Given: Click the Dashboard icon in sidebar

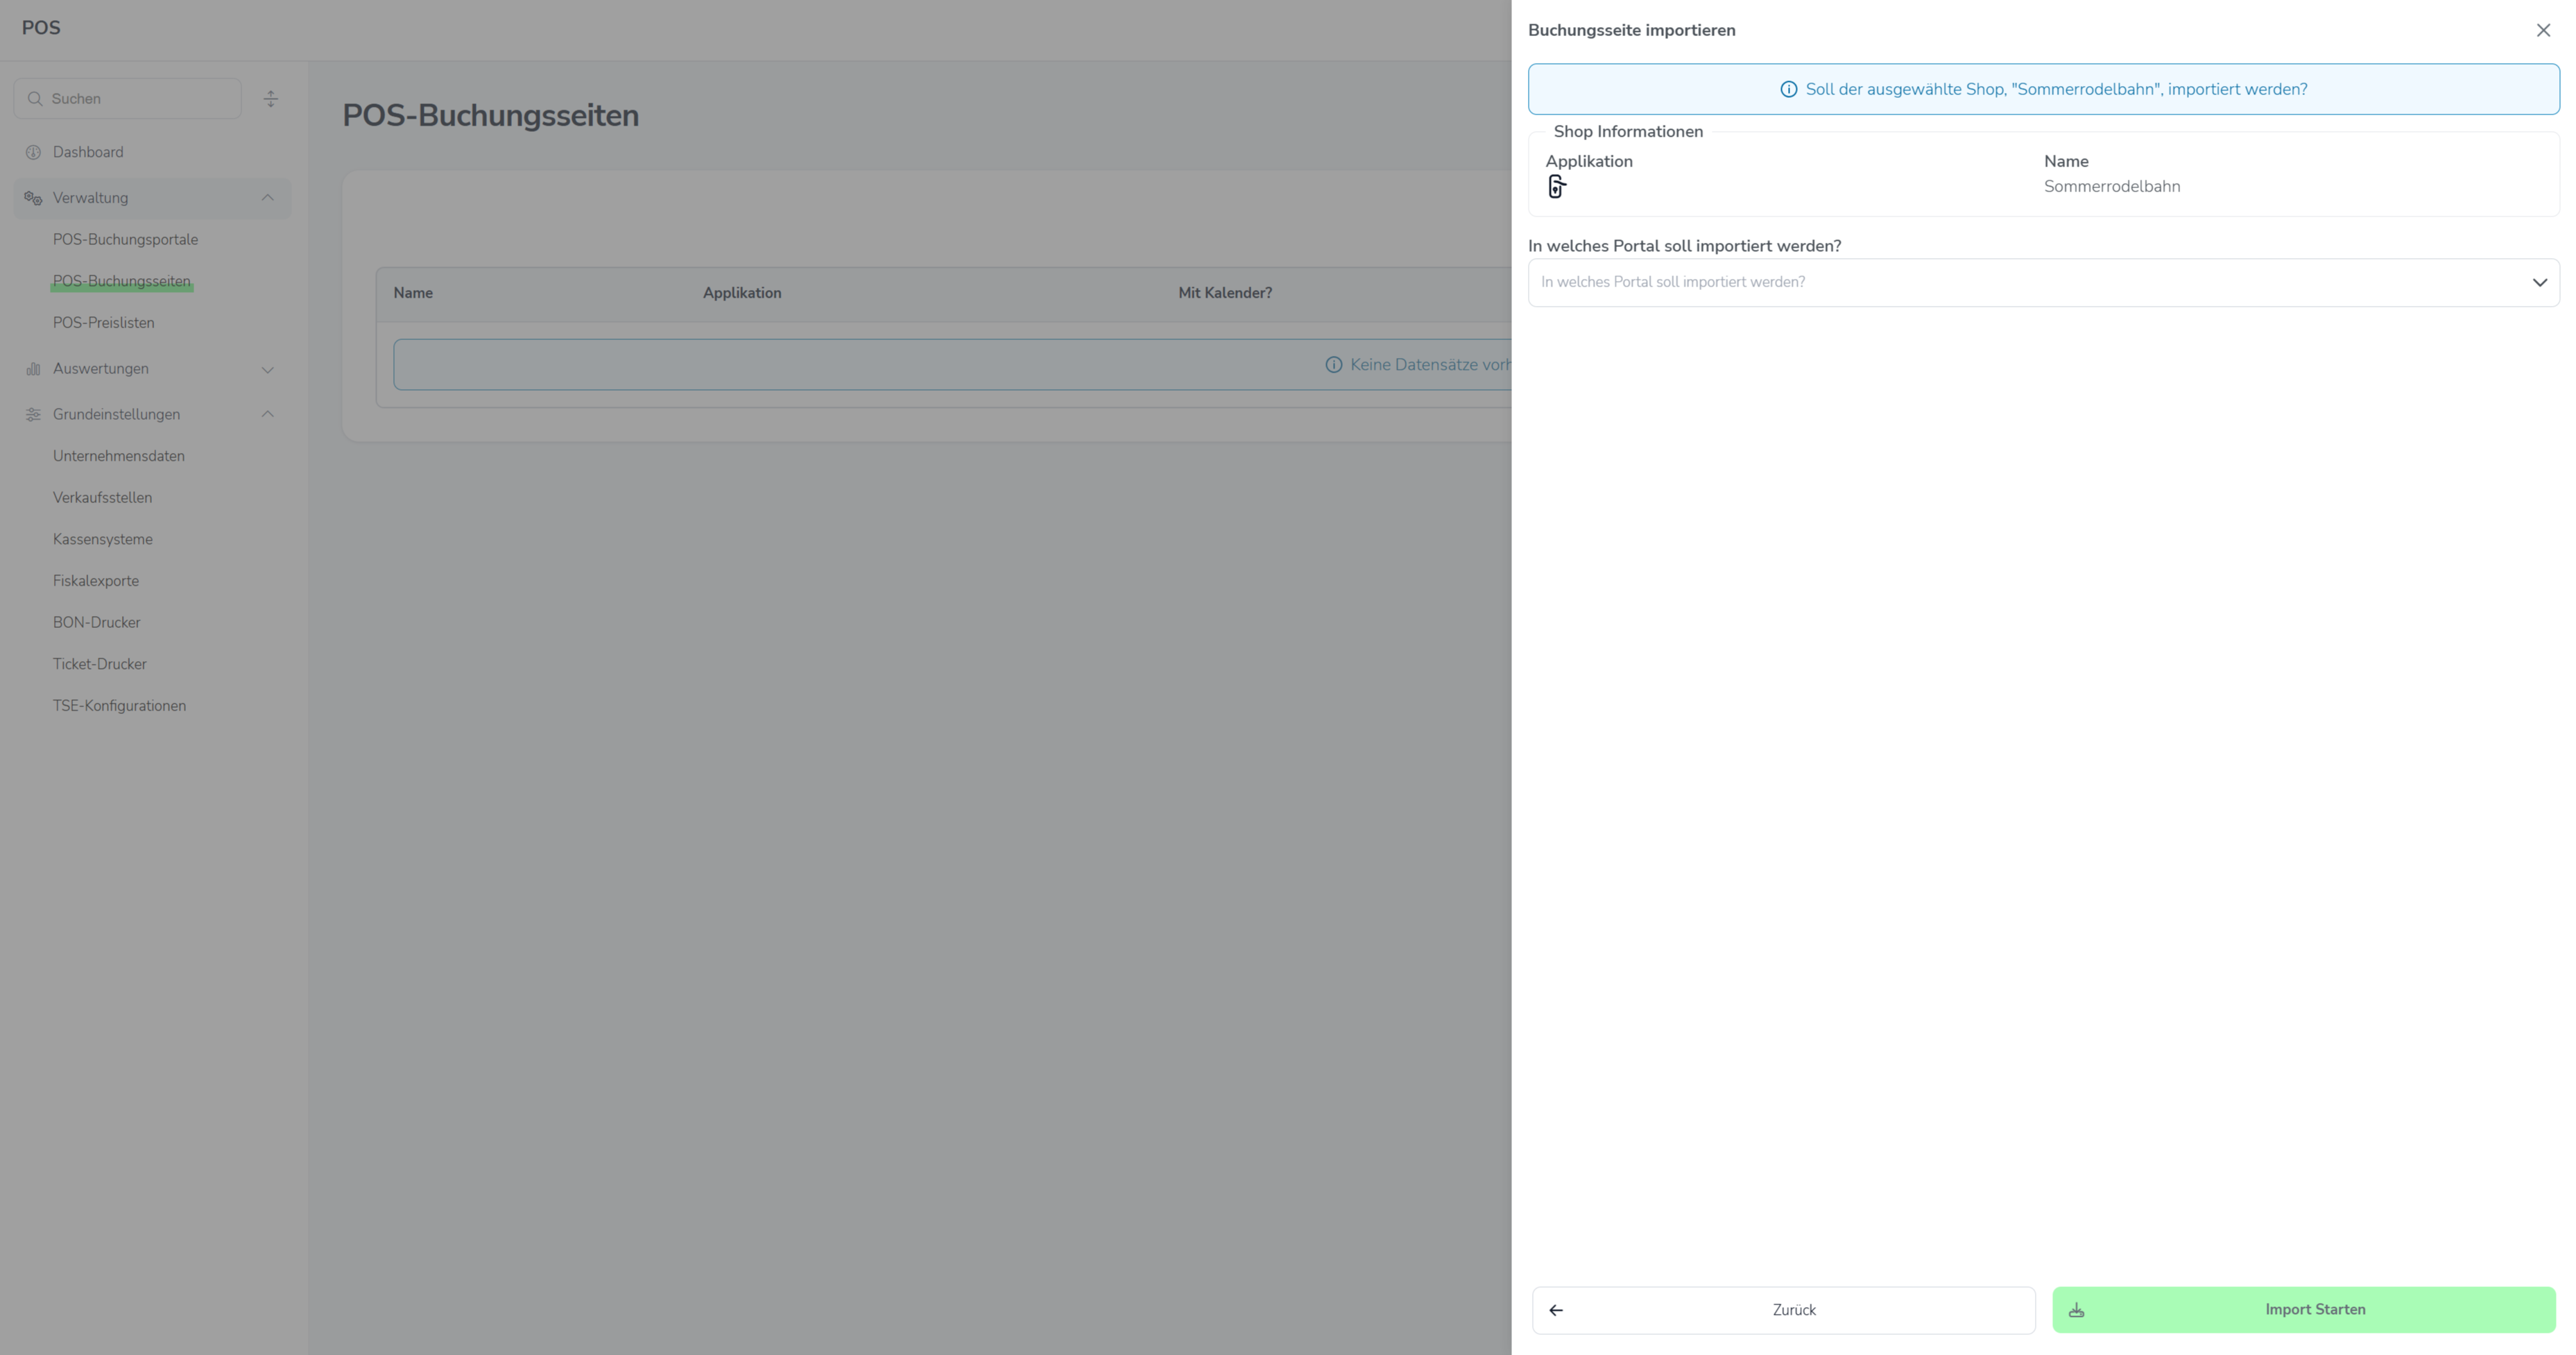Looking at the screenshot, I should (33, 152).
